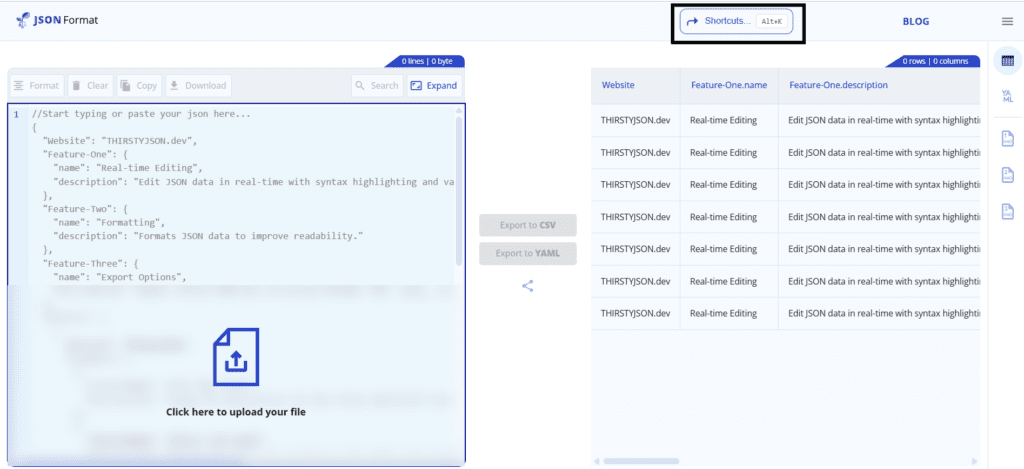This screenshot has width=1024, height=469.
Task: Click the "//Start typing or paste" placeholder line
Action: (141, 114)
